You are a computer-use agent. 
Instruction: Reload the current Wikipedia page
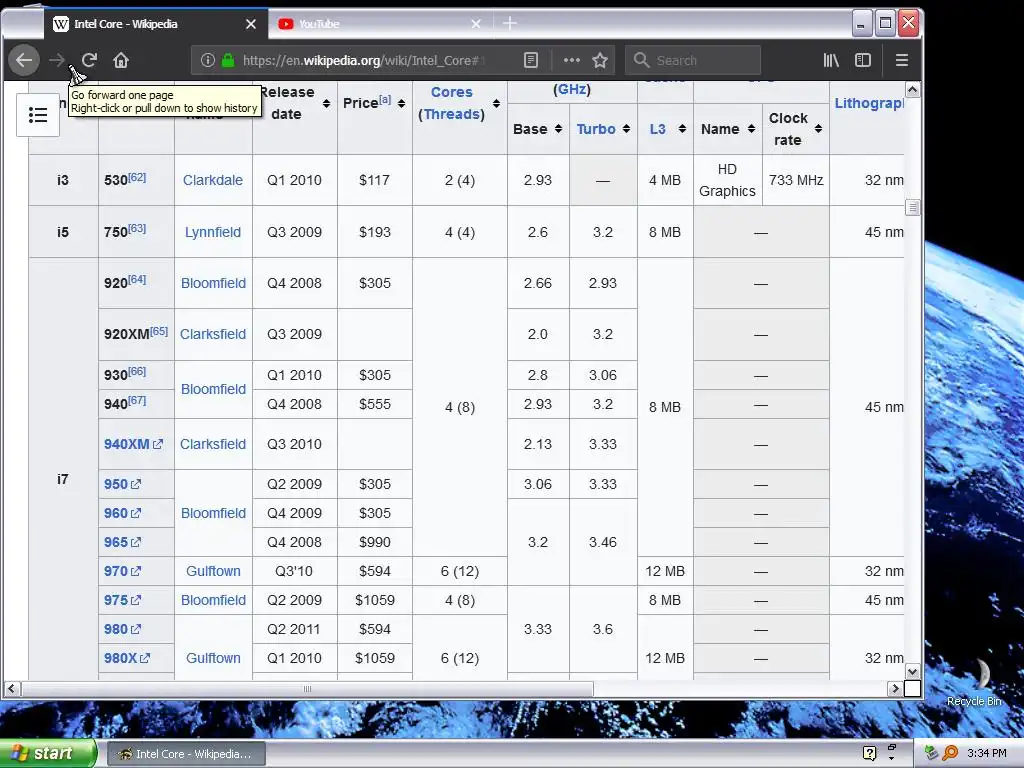point(89,60)
